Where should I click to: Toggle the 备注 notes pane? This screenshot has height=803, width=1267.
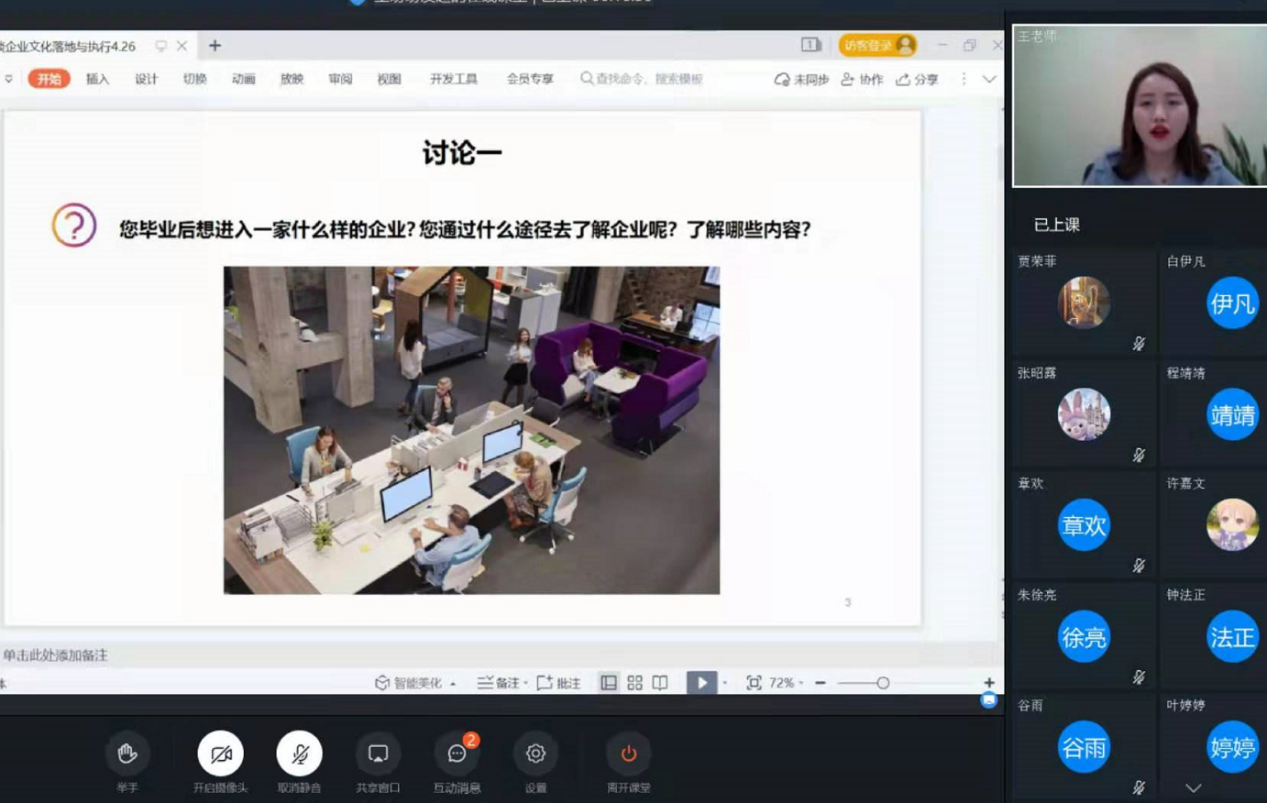click(x=498, y=683)
